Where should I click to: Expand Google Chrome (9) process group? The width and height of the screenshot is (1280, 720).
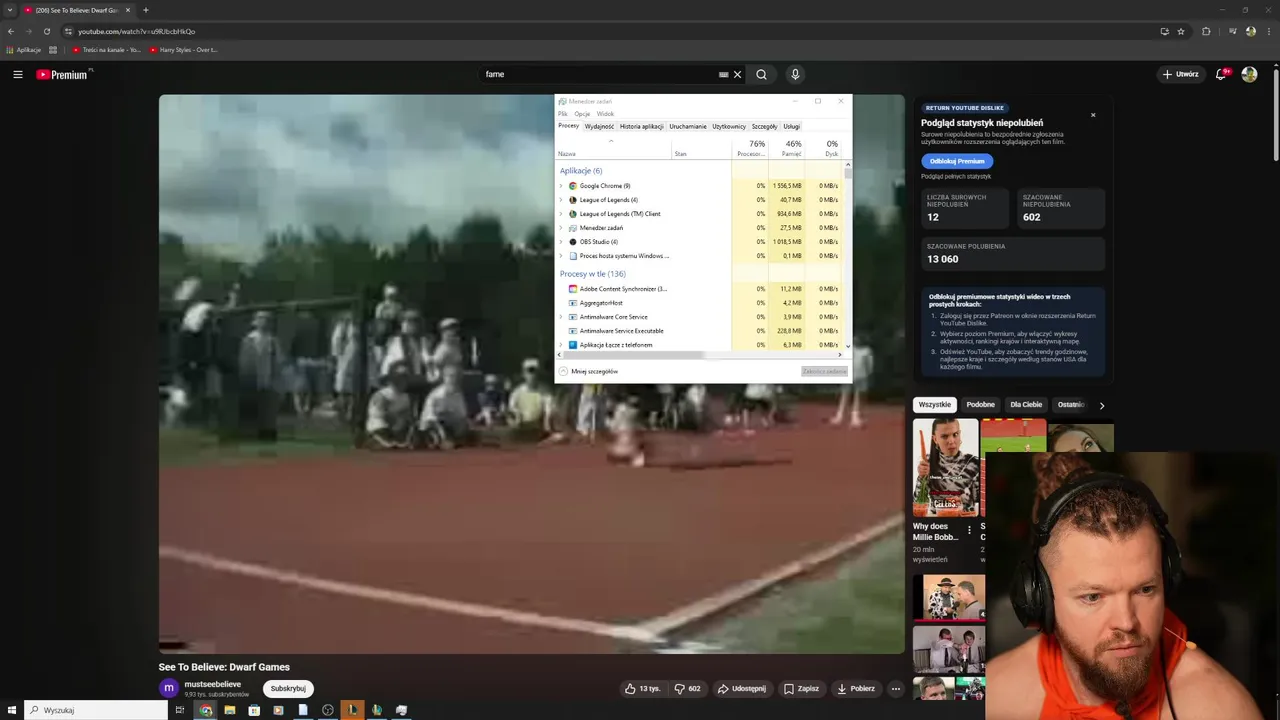point(561,186)
